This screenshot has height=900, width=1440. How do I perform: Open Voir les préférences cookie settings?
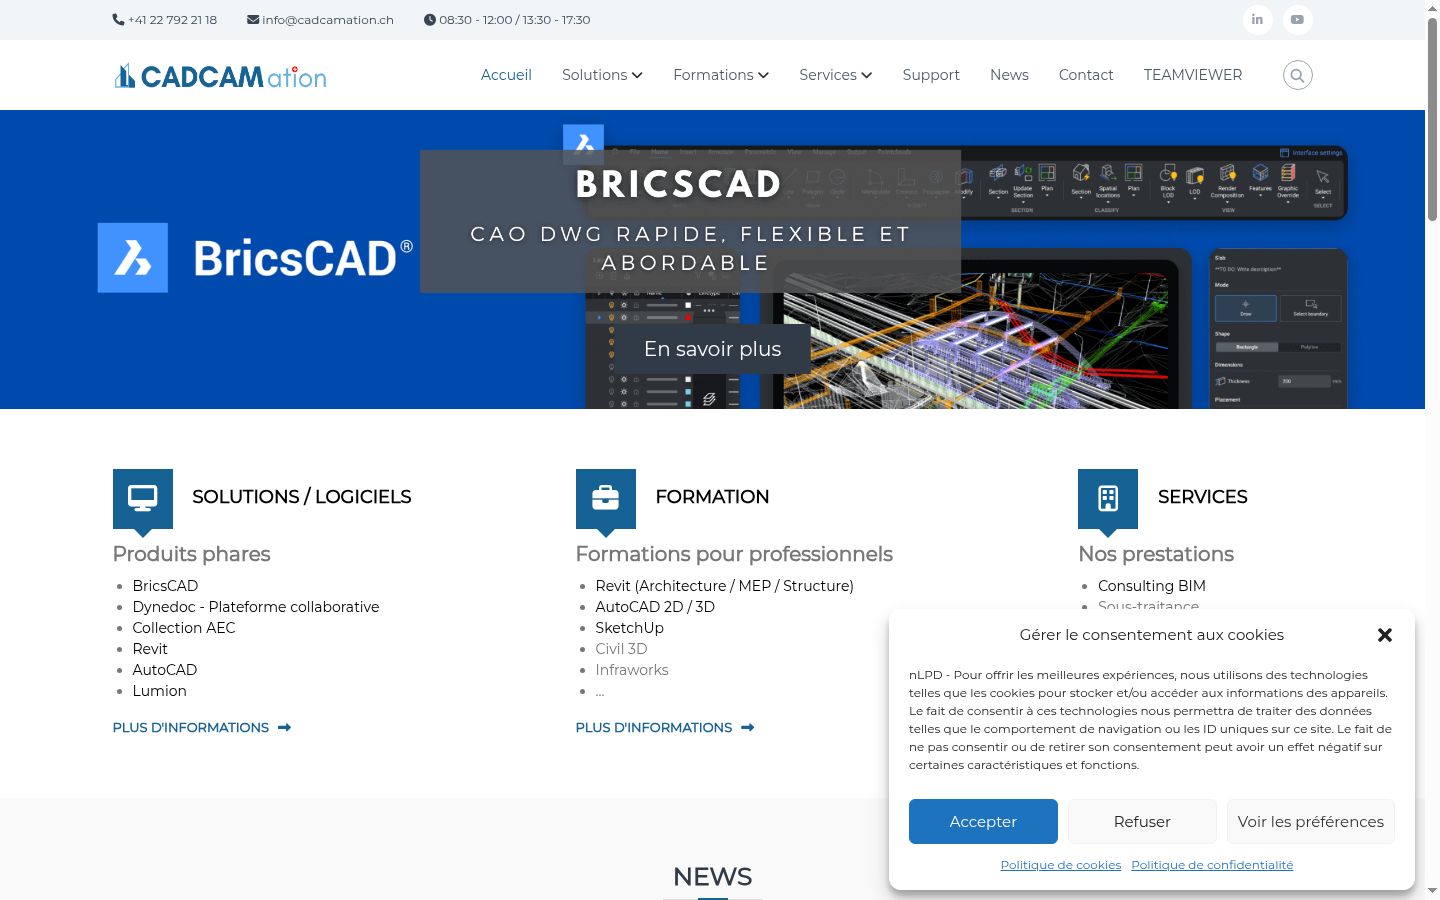(x=1310, y=821)
